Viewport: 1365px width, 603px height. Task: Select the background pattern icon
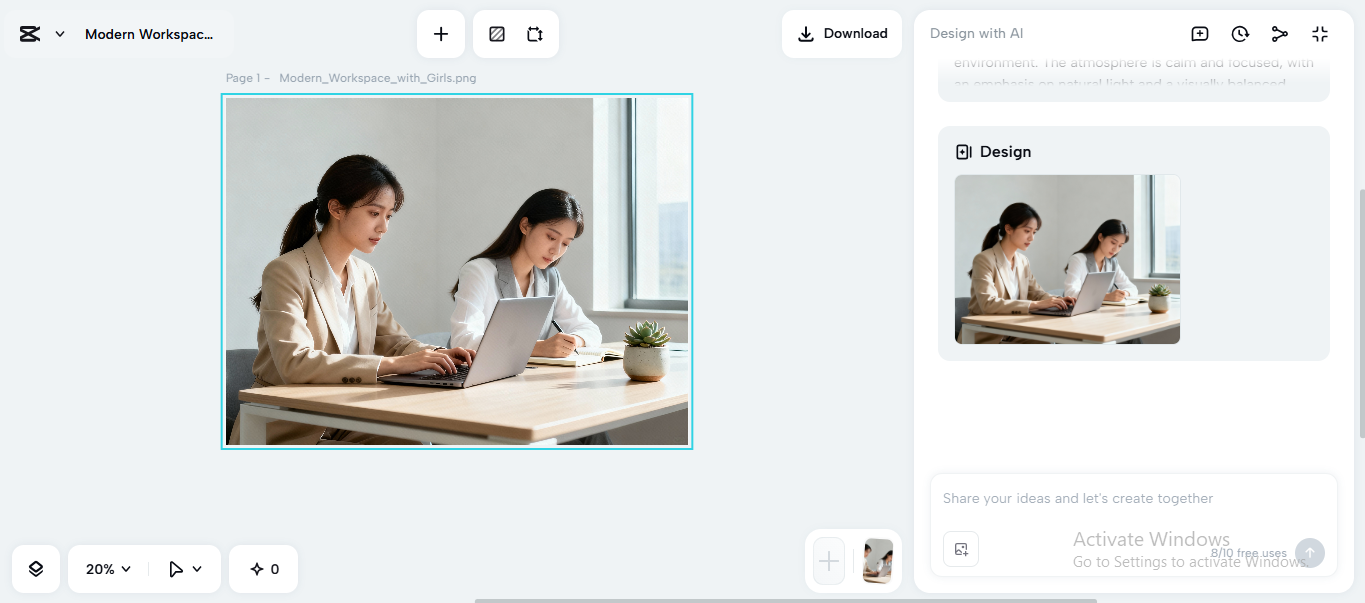click(497, 34)
